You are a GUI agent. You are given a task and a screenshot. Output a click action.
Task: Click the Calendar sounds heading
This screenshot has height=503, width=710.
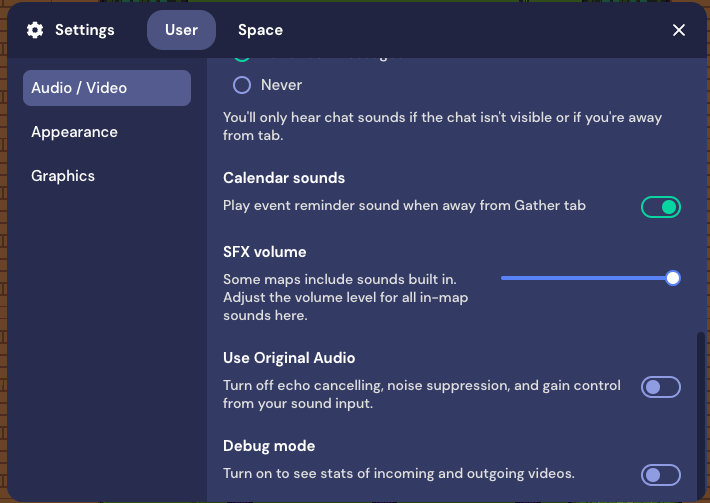click(x=284, y=178)
